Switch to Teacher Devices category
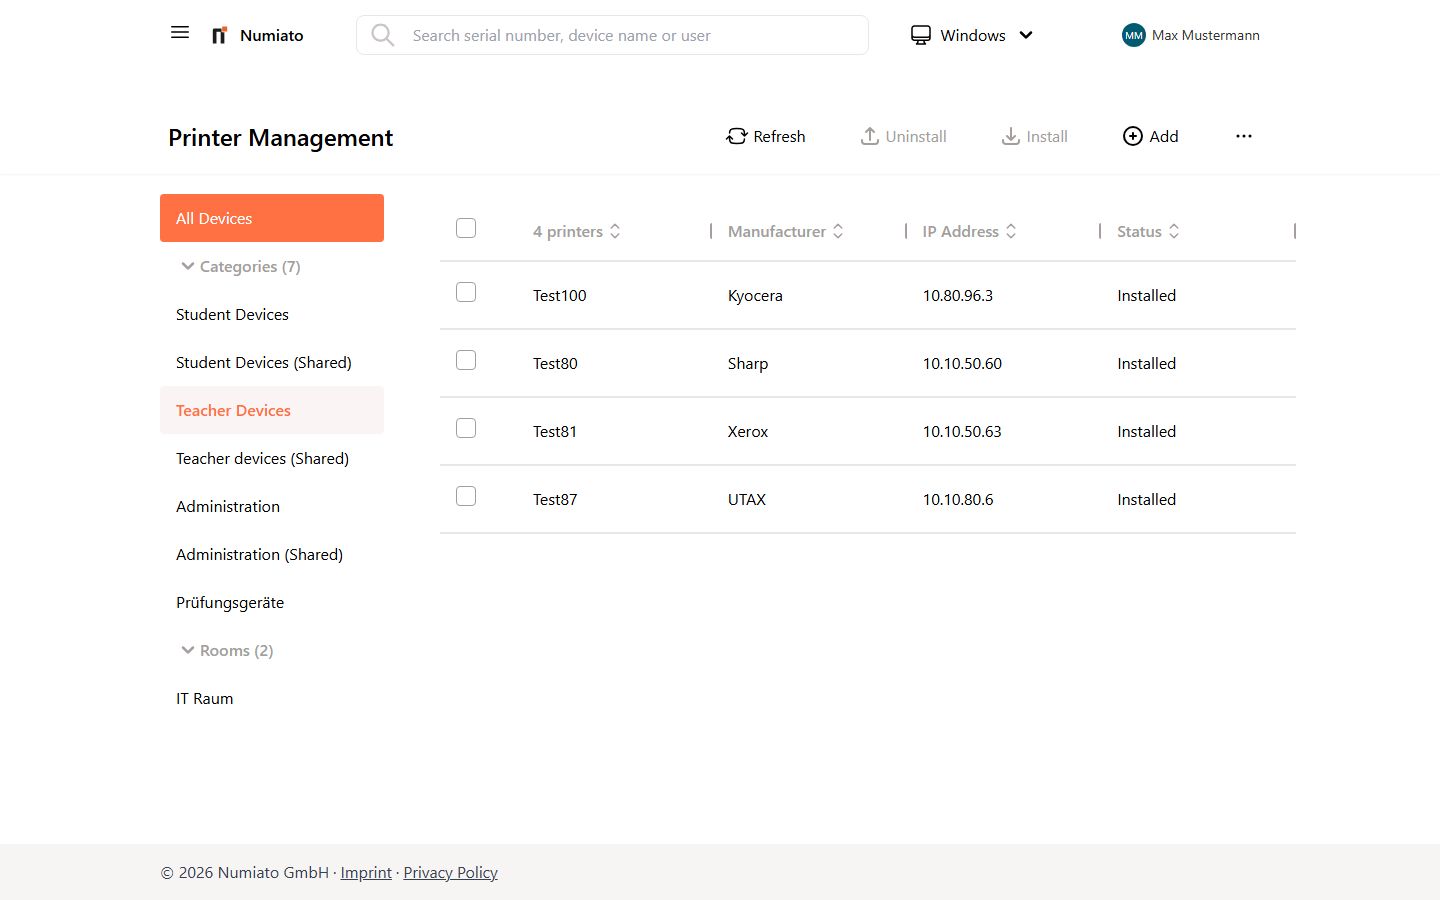Screen dimensions: 1440x900 tap(272, 410)
